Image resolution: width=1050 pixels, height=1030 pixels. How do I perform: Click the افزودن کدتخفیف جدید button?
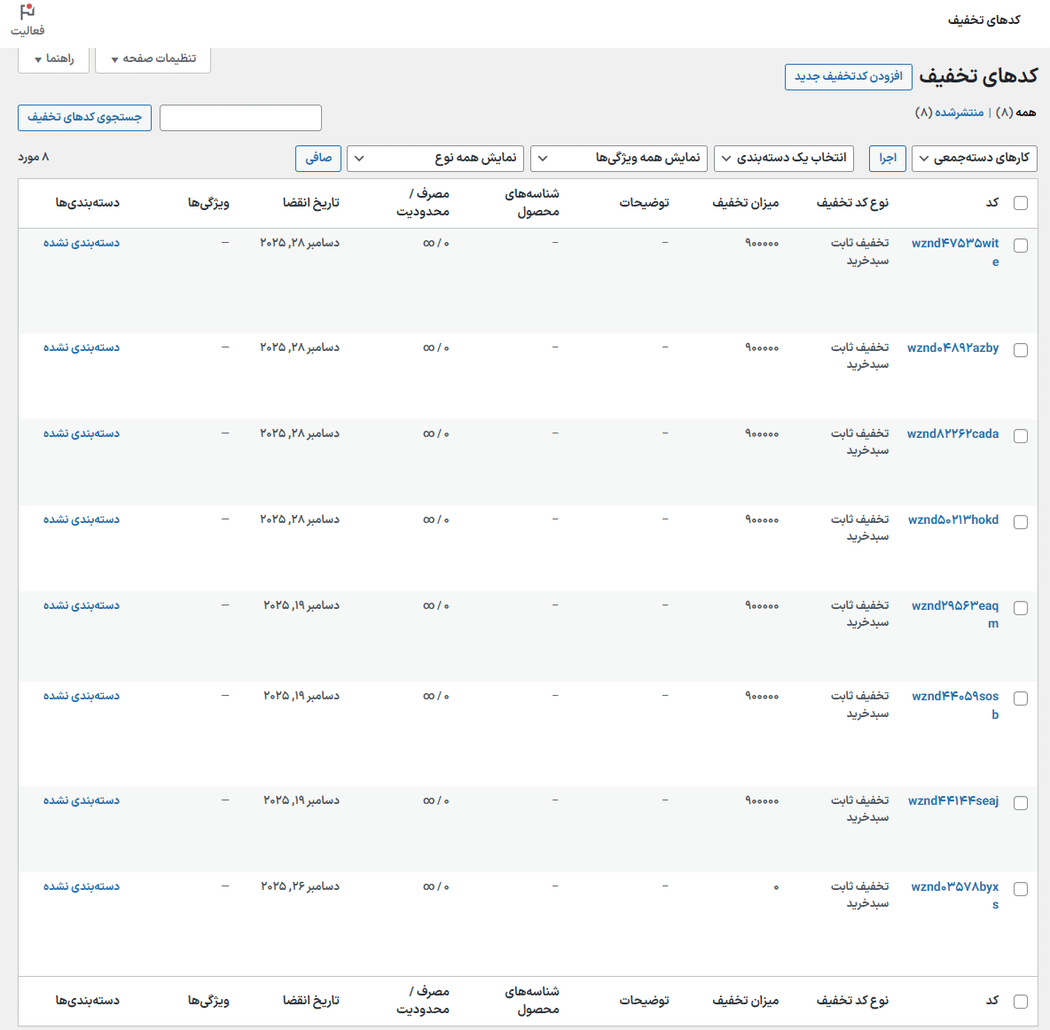(848, 77)
